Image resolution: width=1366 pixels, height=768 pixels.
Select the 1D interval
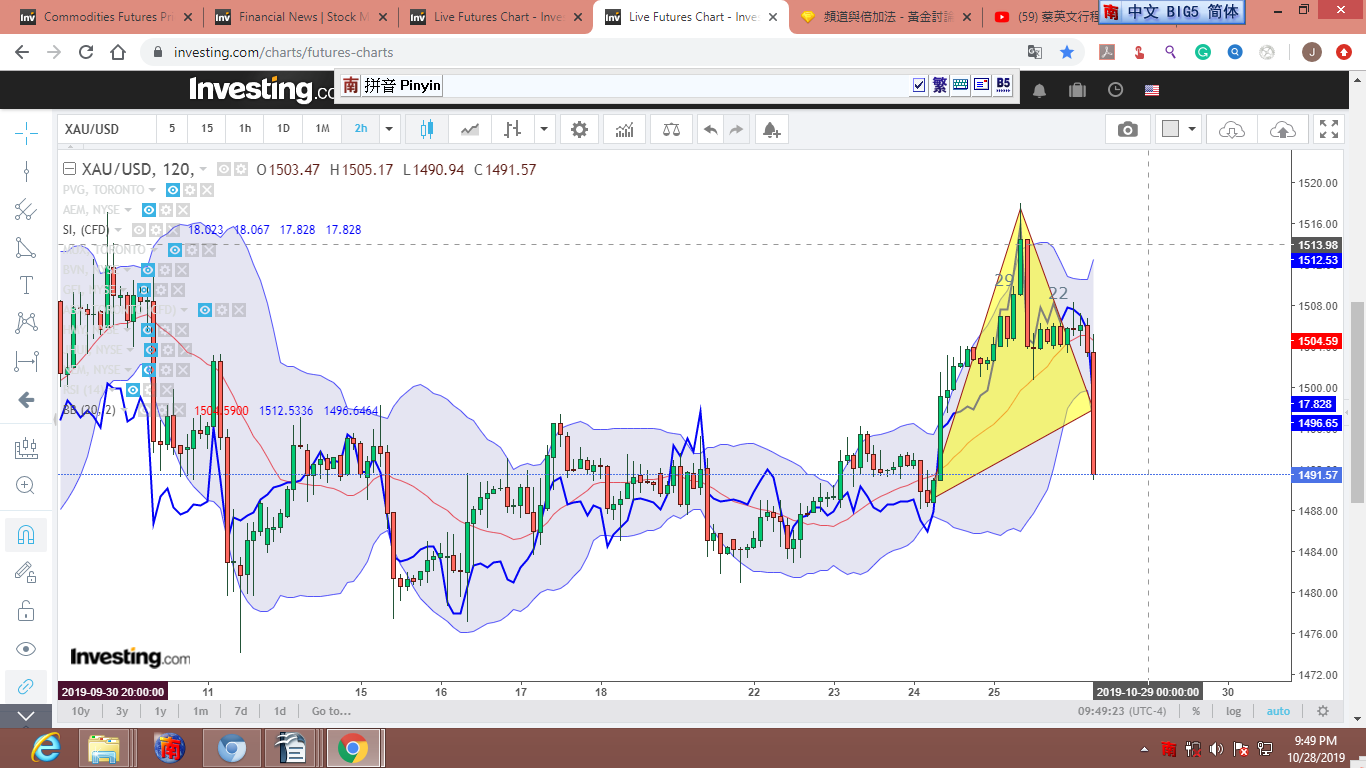point(283,129)
